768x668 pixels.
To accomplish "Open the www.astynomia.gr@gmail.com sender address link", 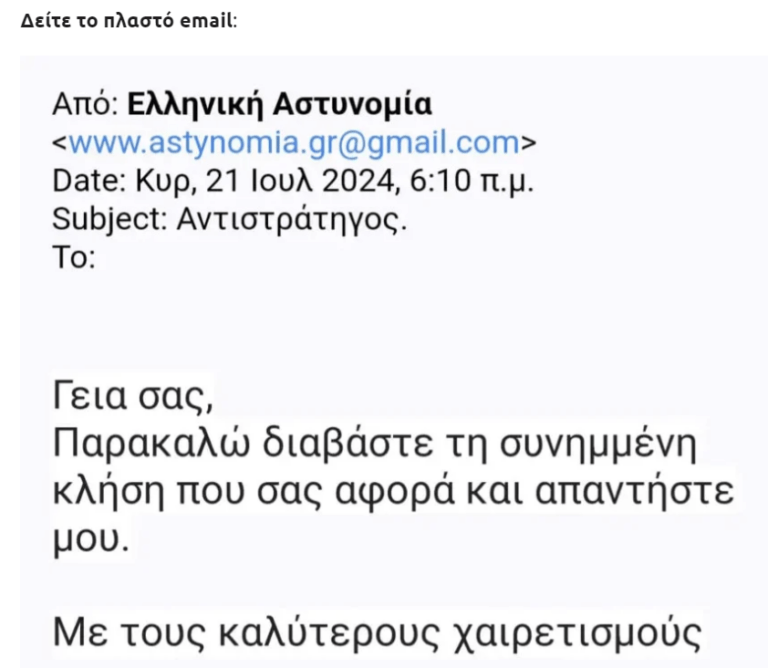I will pyautogui.click(x=294, y=143).
